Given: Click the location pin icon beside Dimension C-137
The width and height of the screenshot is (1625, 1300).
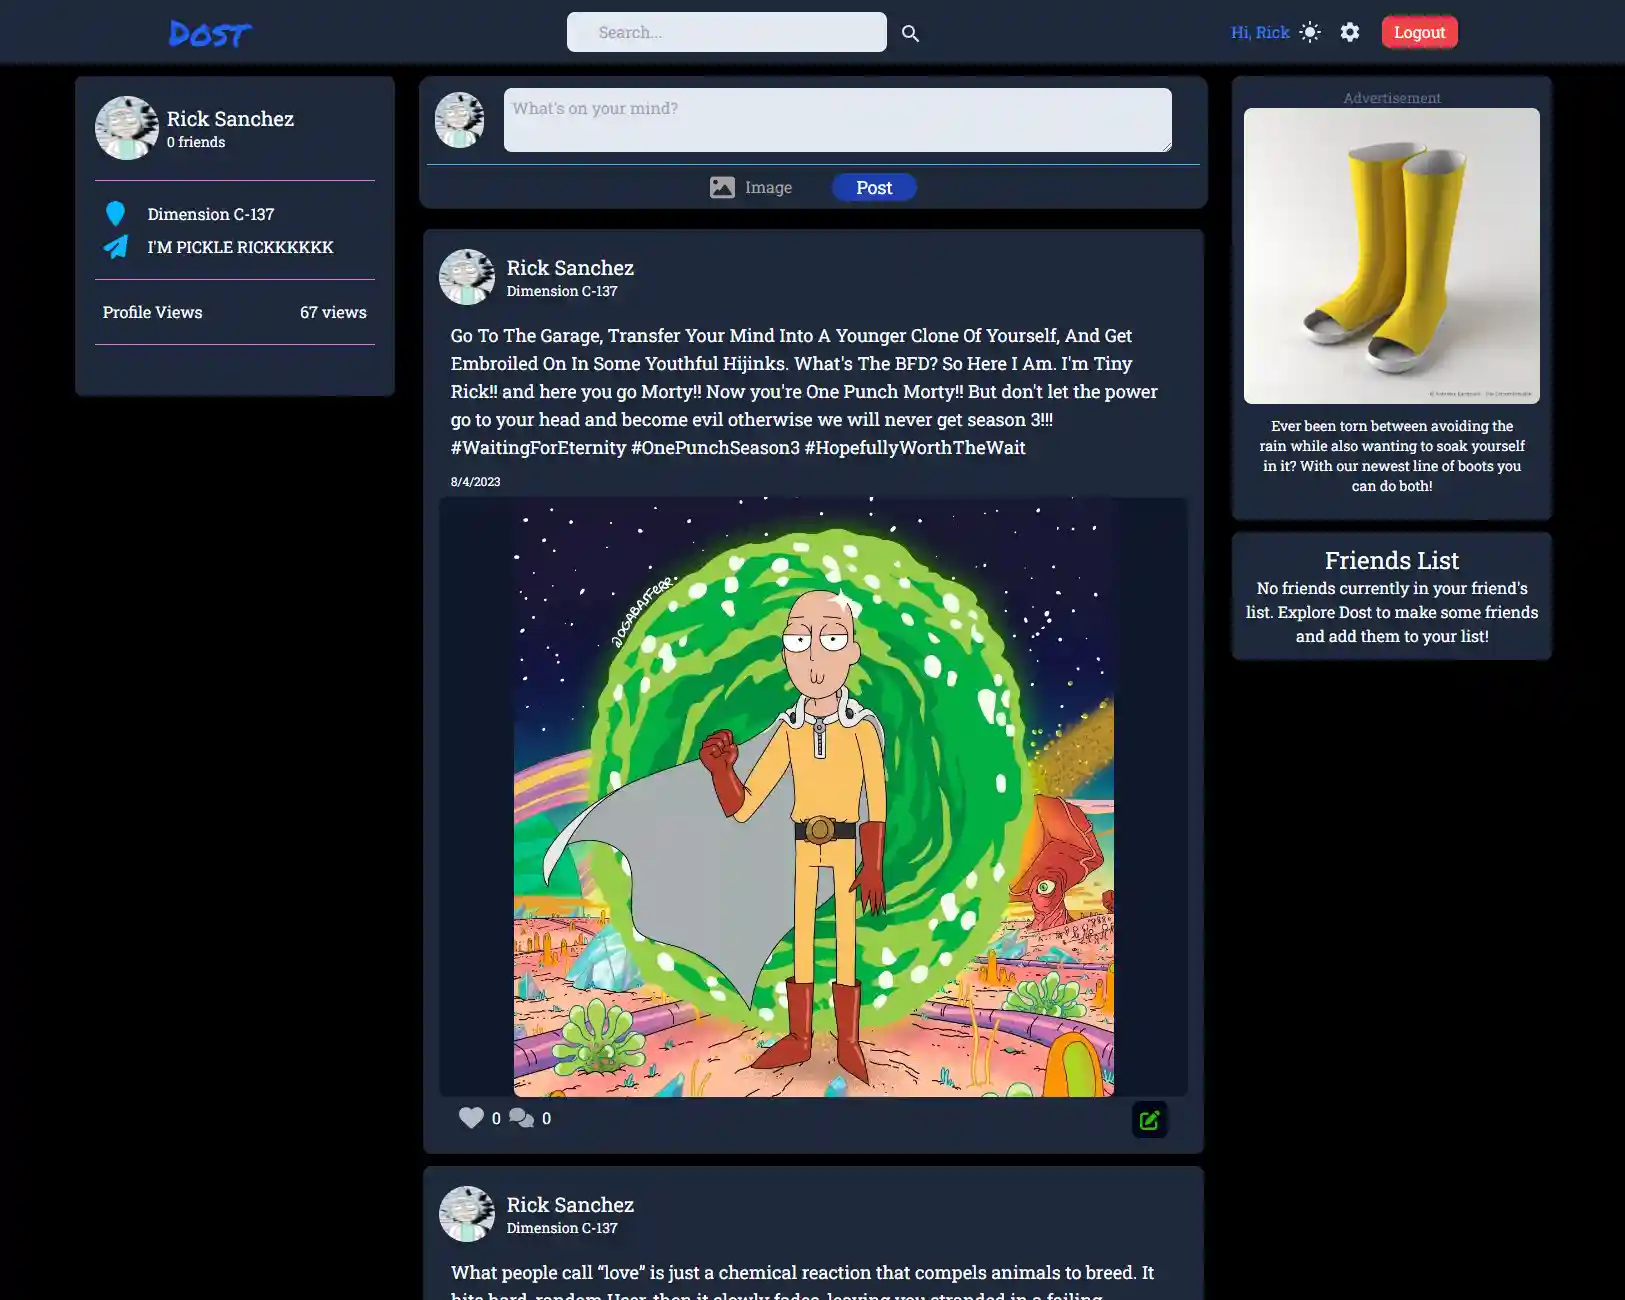Looking at the screenshot, I should click(x=115, y=213).
